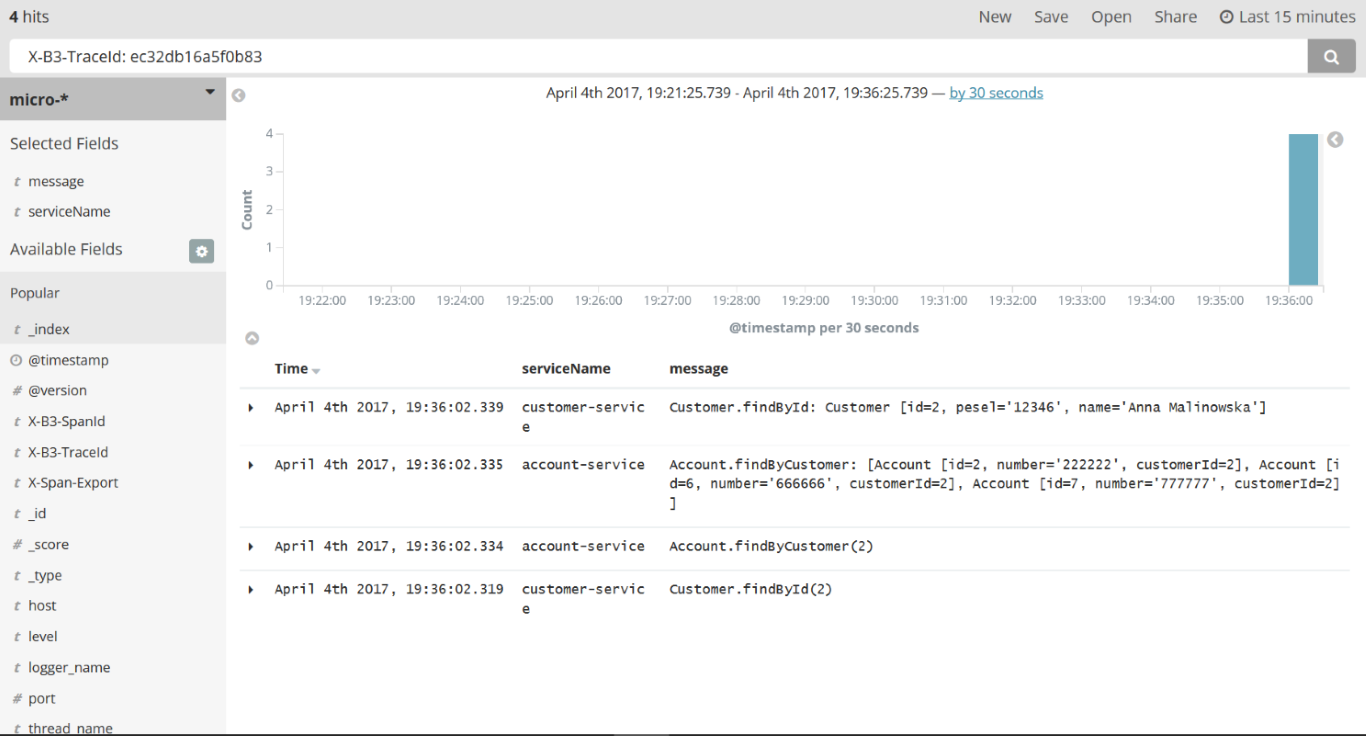The height and width of the screenshot is (736, 1366).
Task: Click the 'by 30 seconds' interval link
Action: [996, 93]
